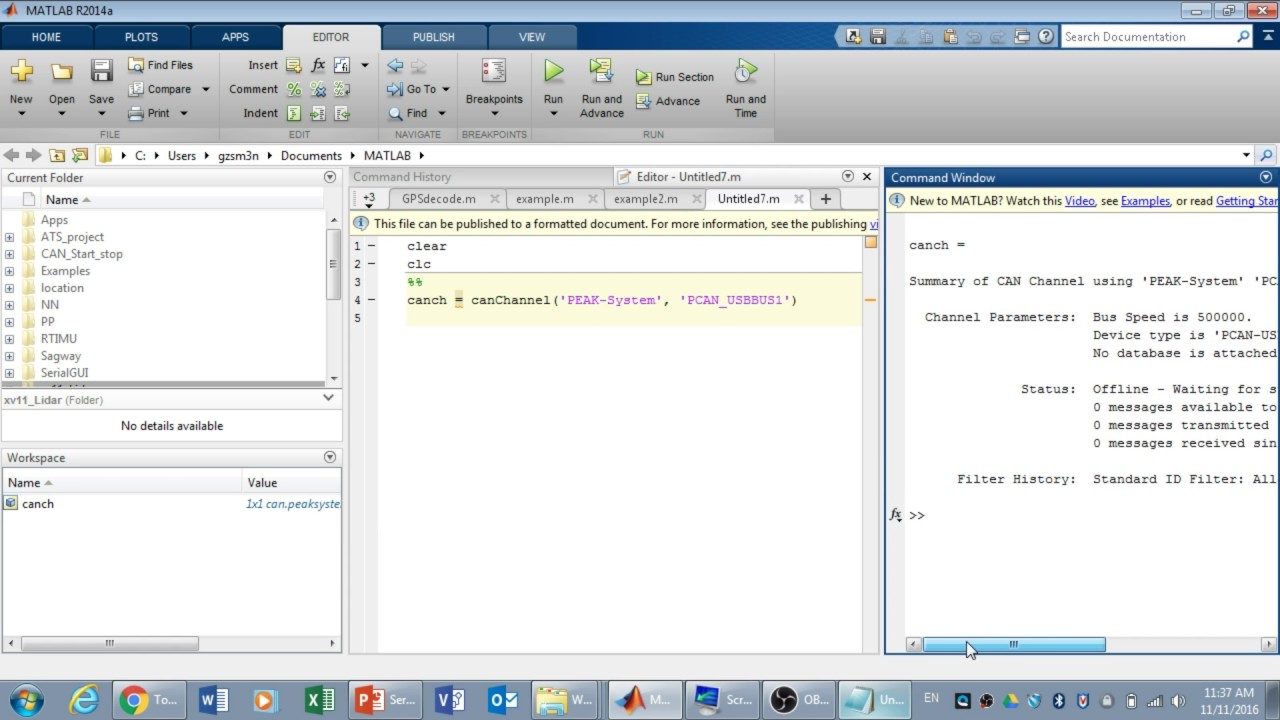The width and height of the screenshot is (1280, 720).
Task: Go up one folder level icon
Action: click(57, 155)
